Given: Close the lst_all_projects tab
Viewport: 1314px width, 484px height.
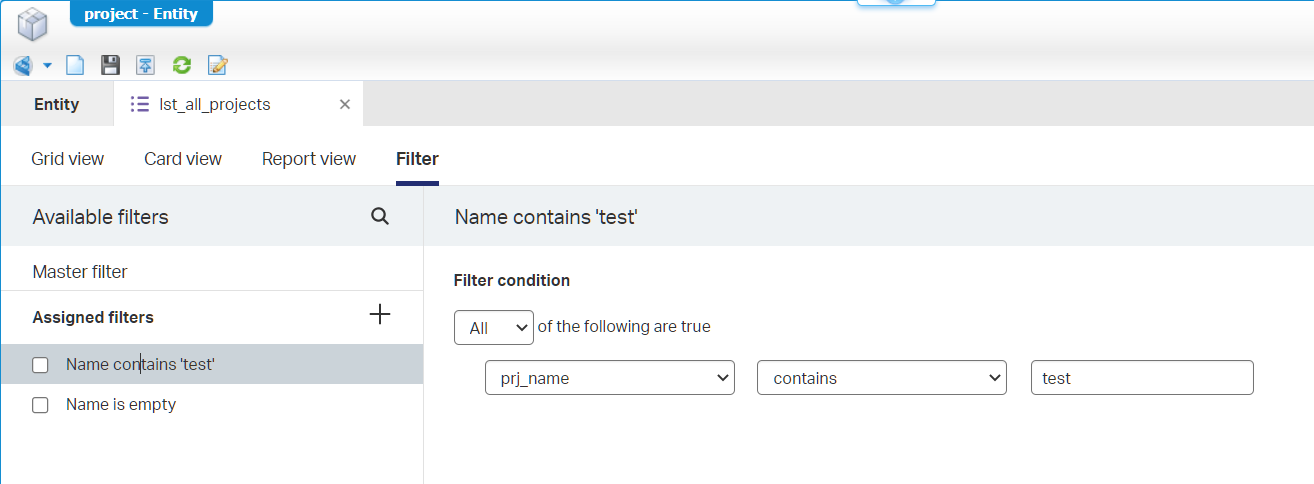Looking at the screenshot, I should pyautogui.click(x=345, y=104).
